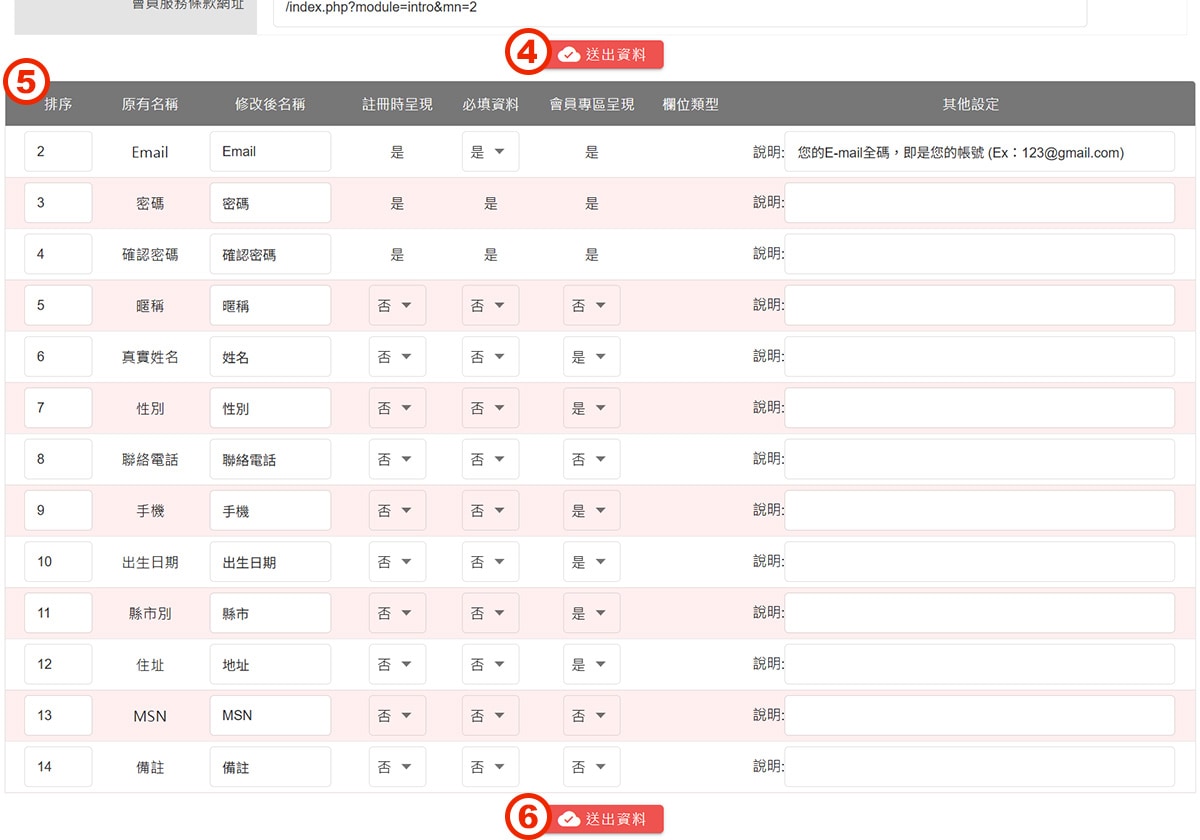Click the 必填資料 column header
This screenshot has height=840, width=1200.
coord(490,104)
